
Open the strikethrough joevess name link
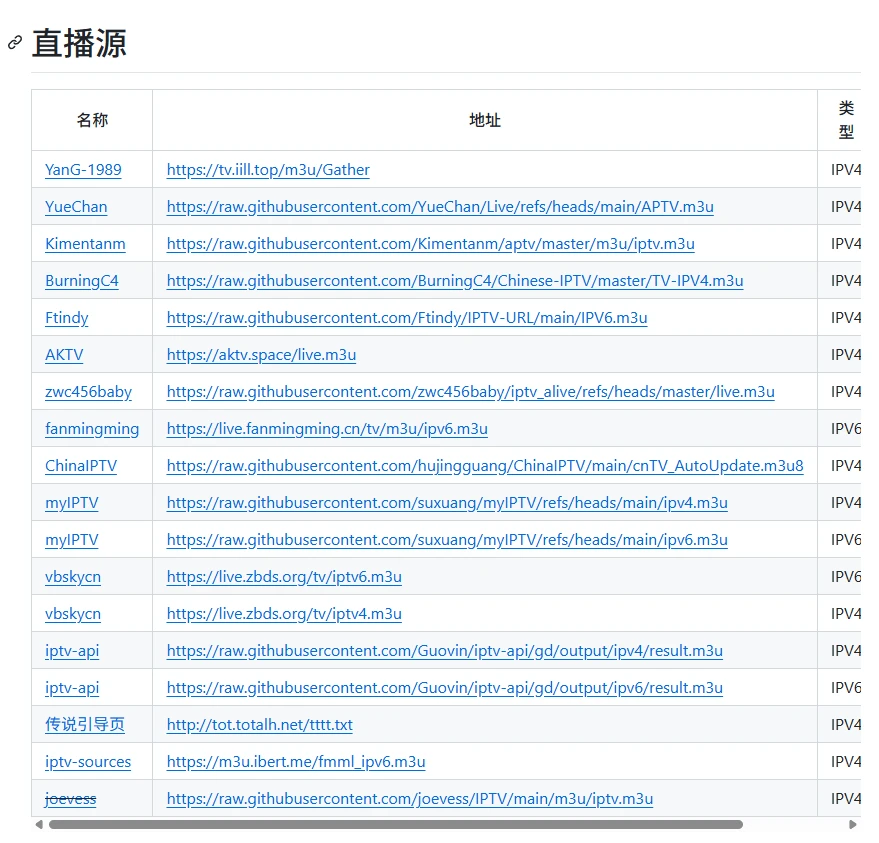point(70,799)
